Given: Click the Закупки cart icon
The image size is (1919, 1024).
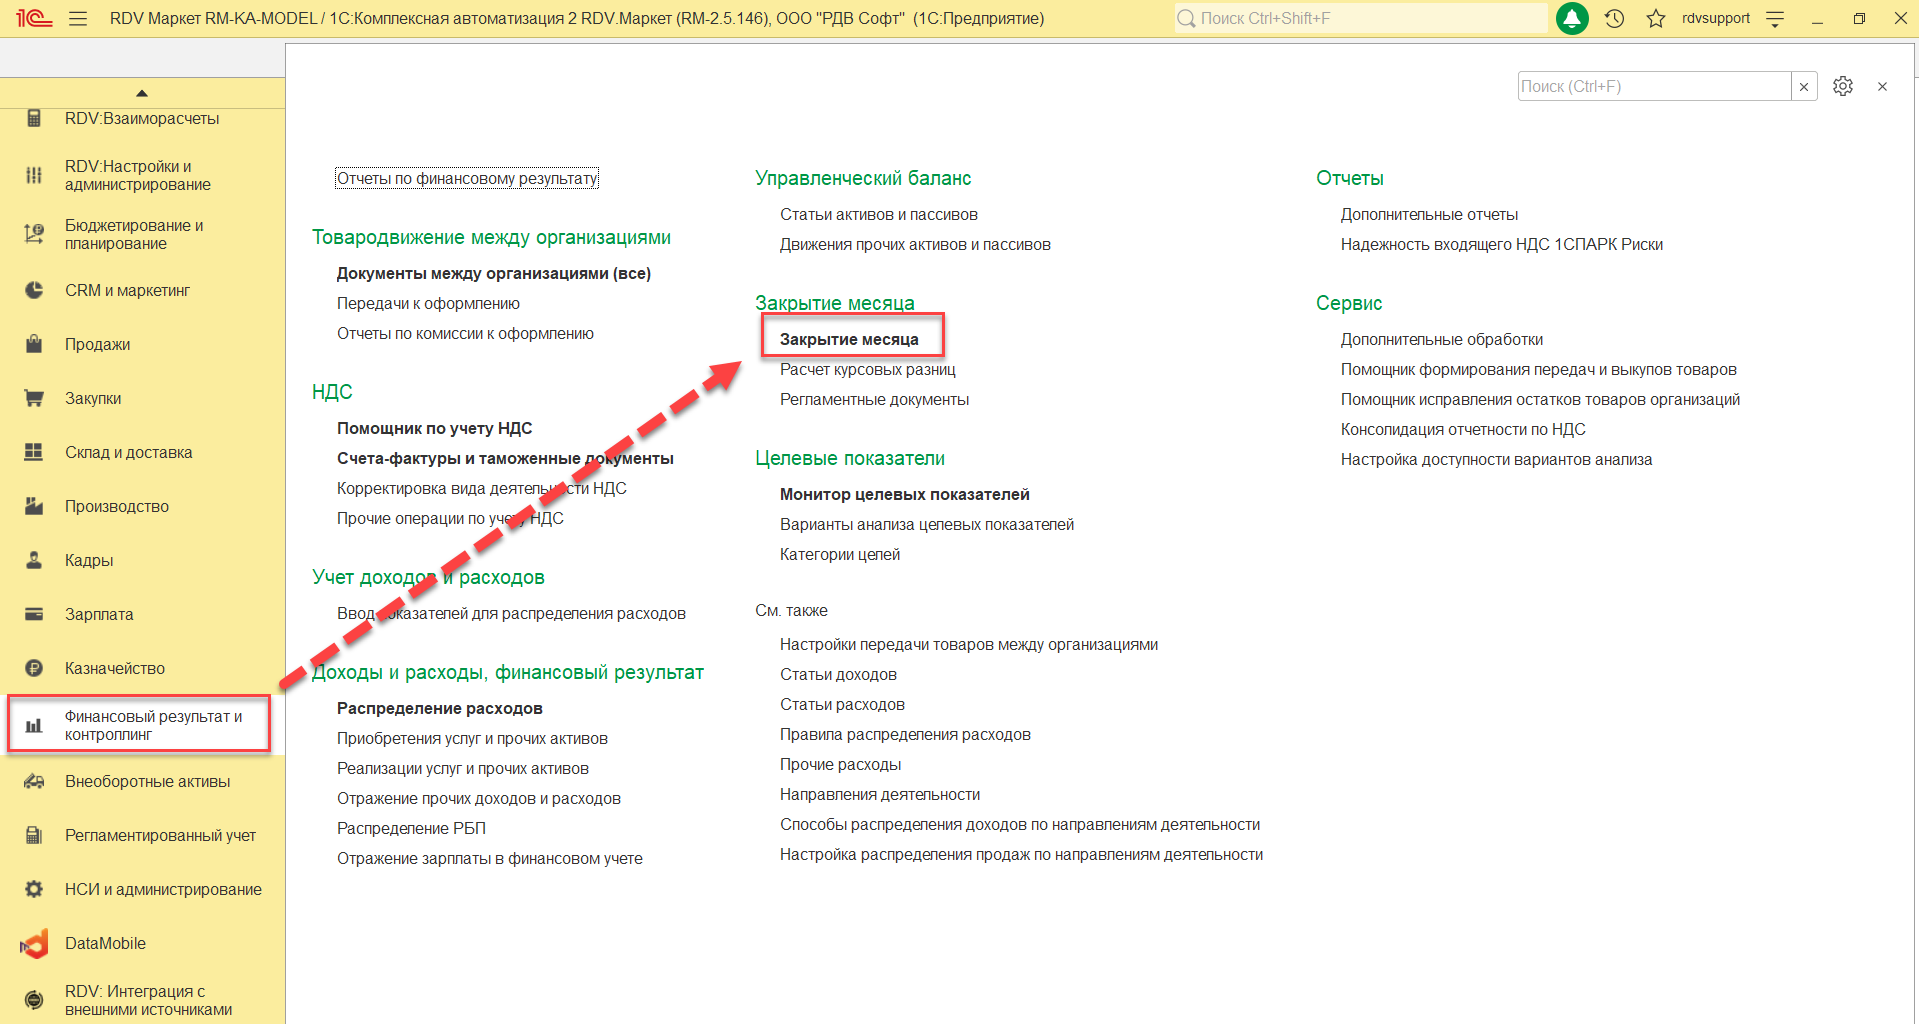Looking at the screenshot, I should pos(34,398).
